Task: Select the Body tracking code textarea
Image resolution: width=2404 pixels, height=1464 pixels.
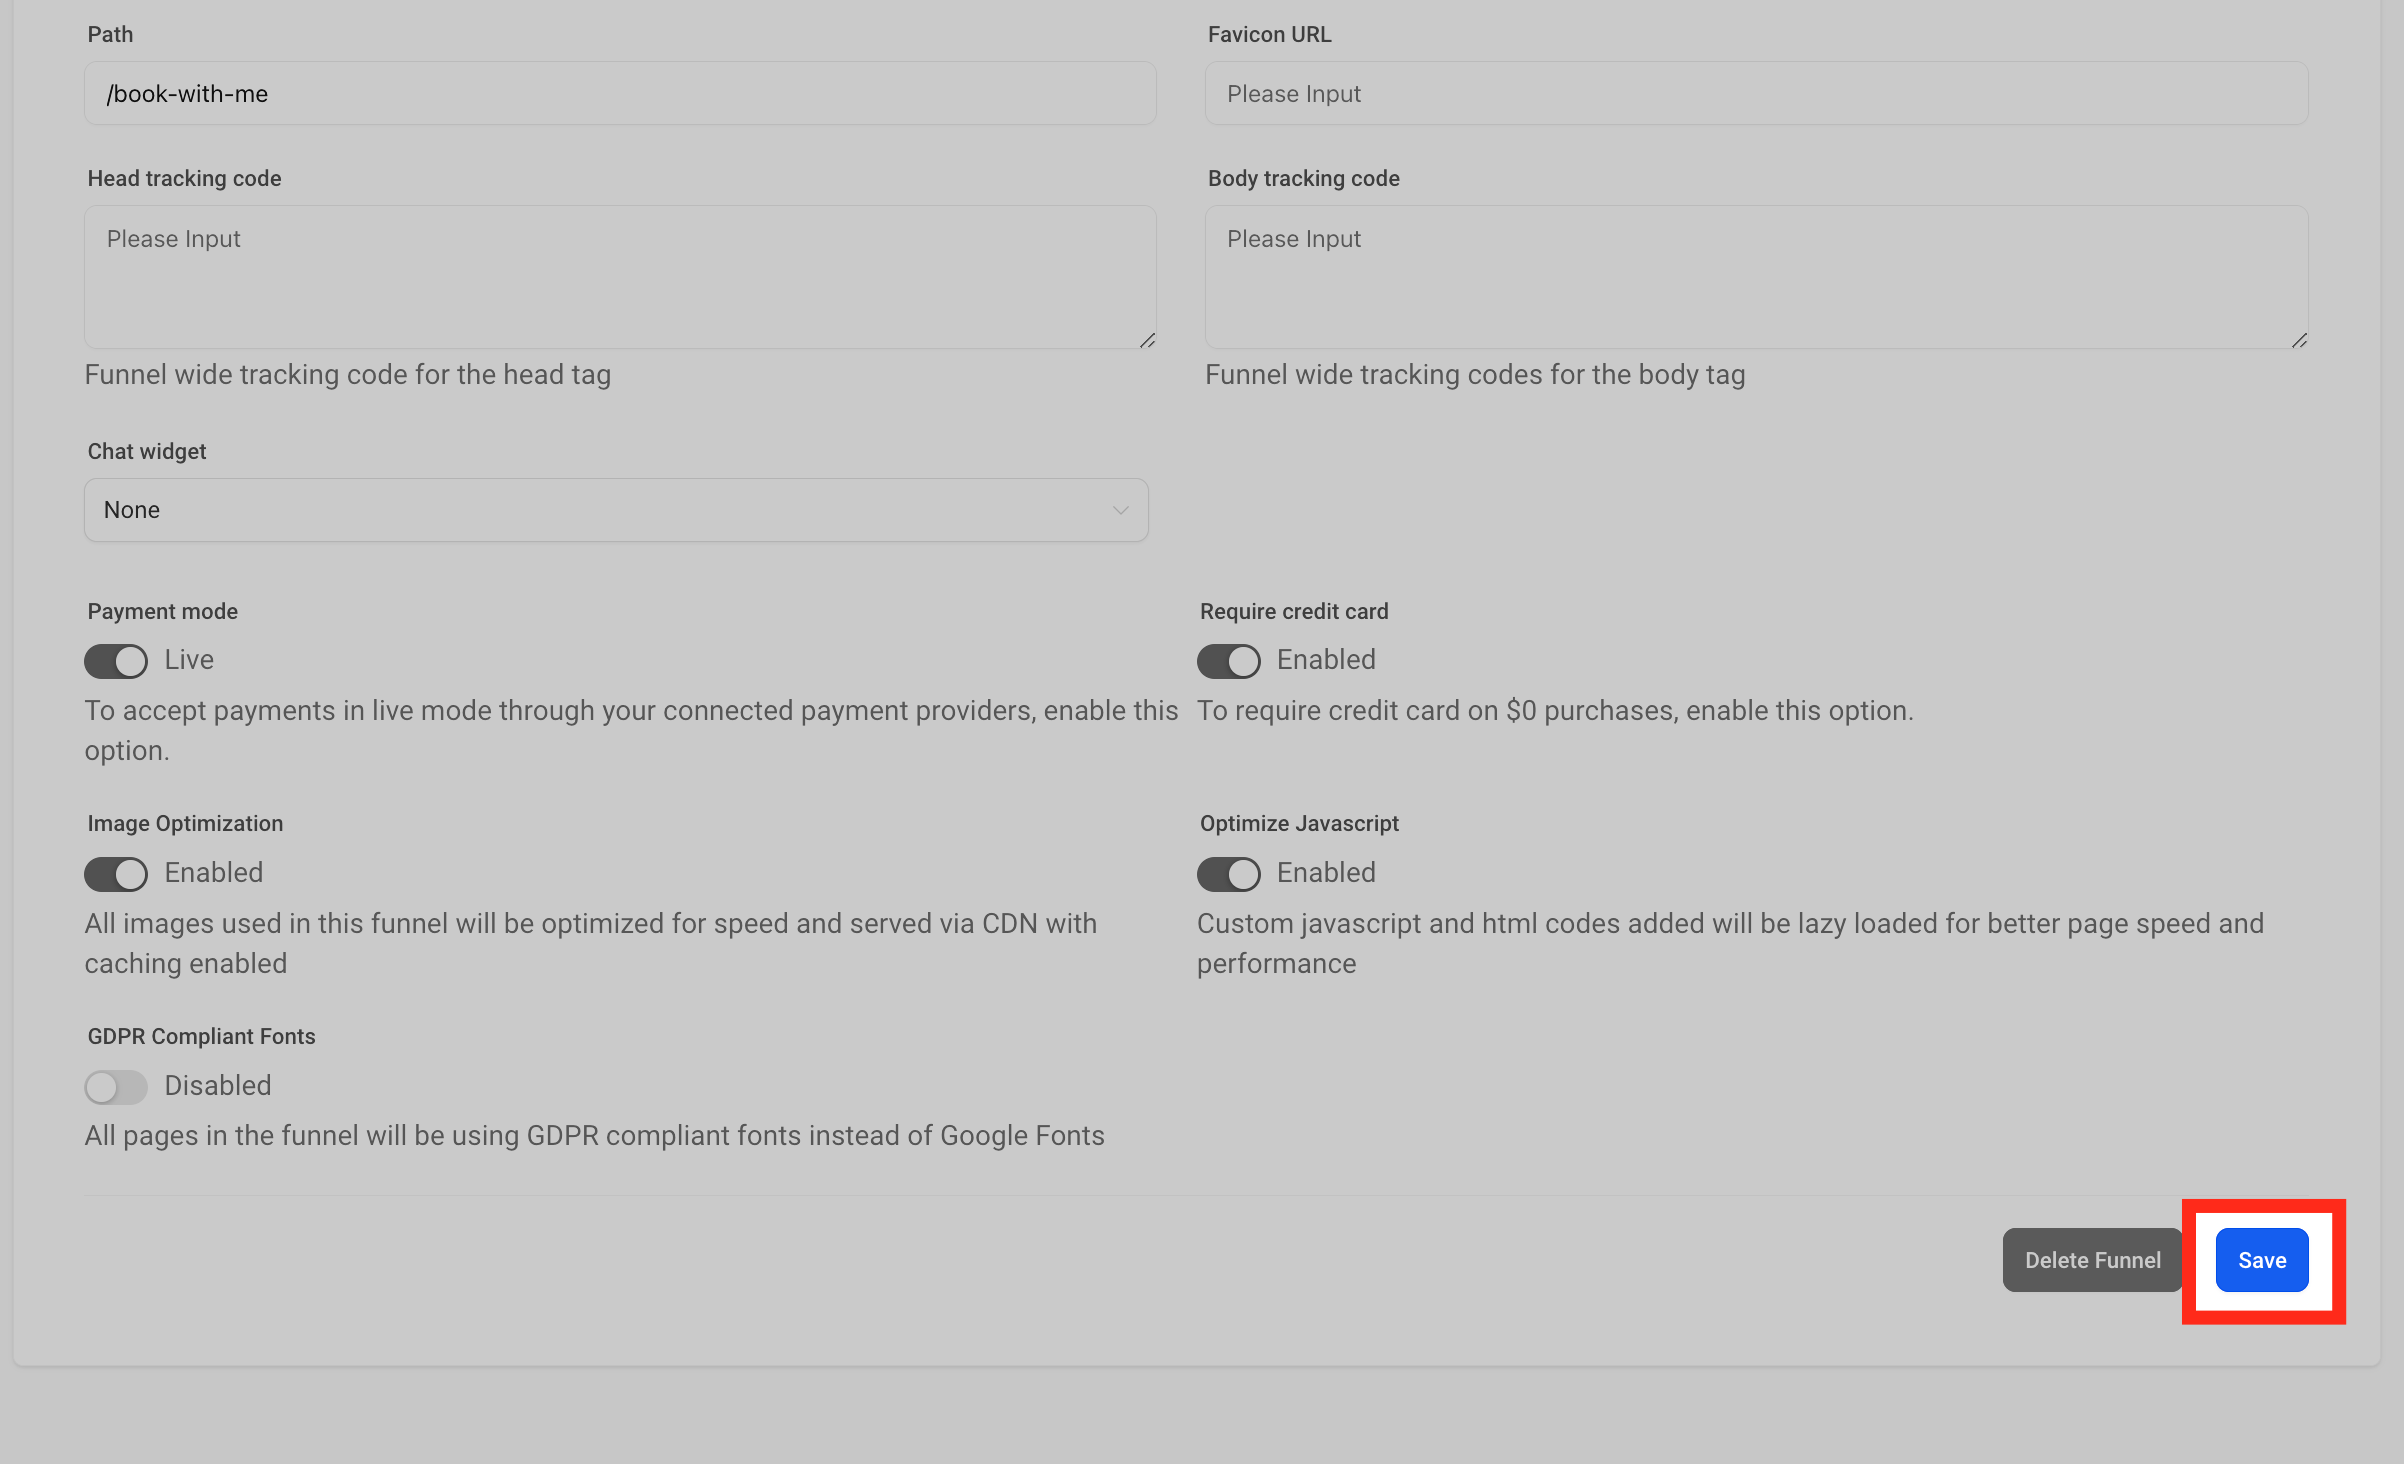Action: point(1755,277)
